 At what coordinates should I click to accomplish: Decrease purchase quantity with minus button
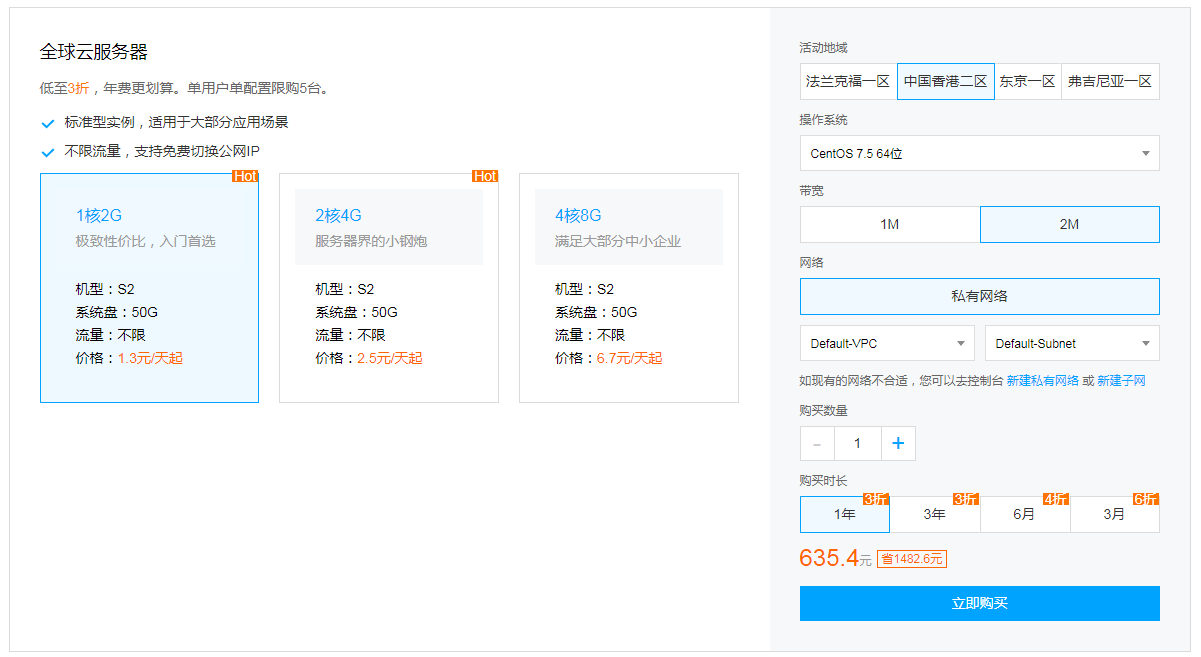tap(817, 444)
